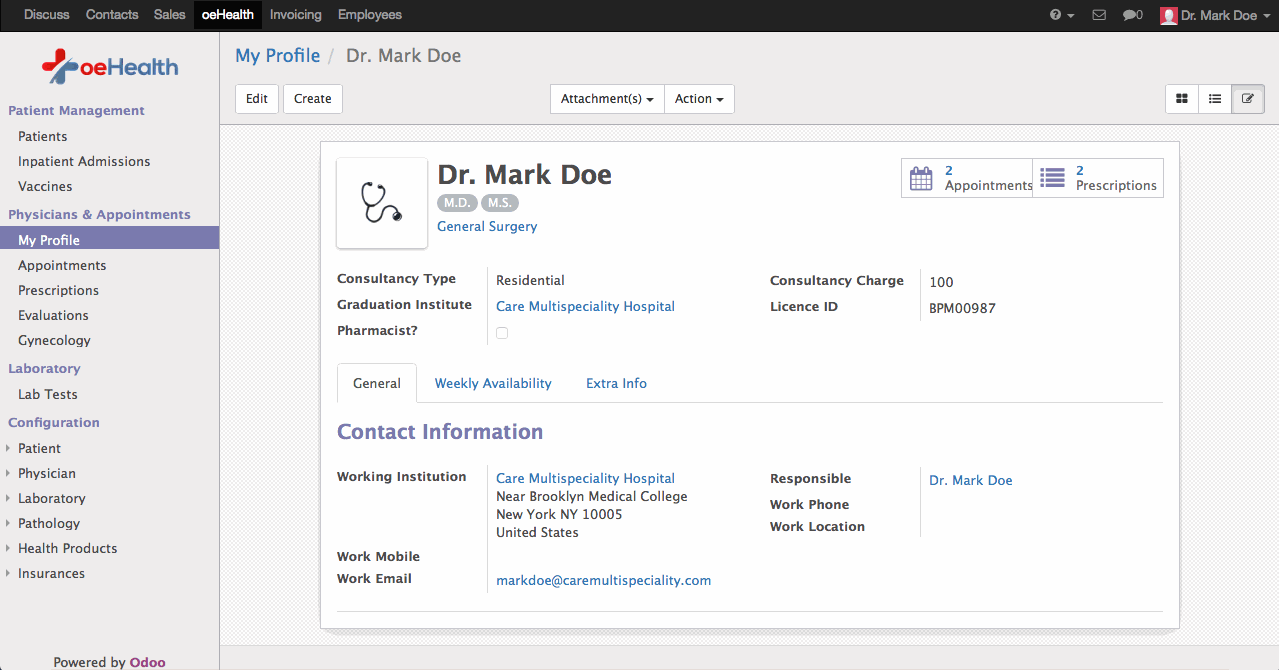The width and height of the screenshot is (1279, 670).
Task: Open the Sales menu
Action: coord(170,15)
